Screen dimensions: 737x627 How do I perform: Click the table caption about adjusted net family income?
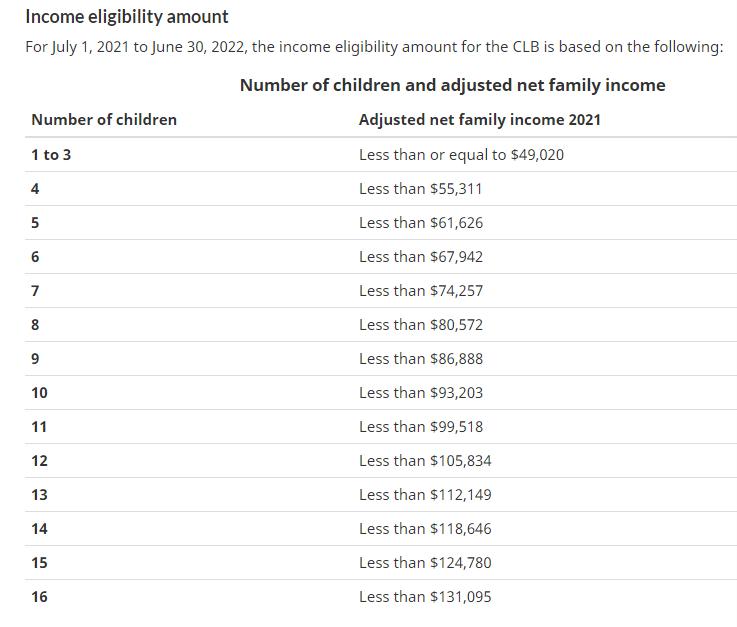pos(452,85)
